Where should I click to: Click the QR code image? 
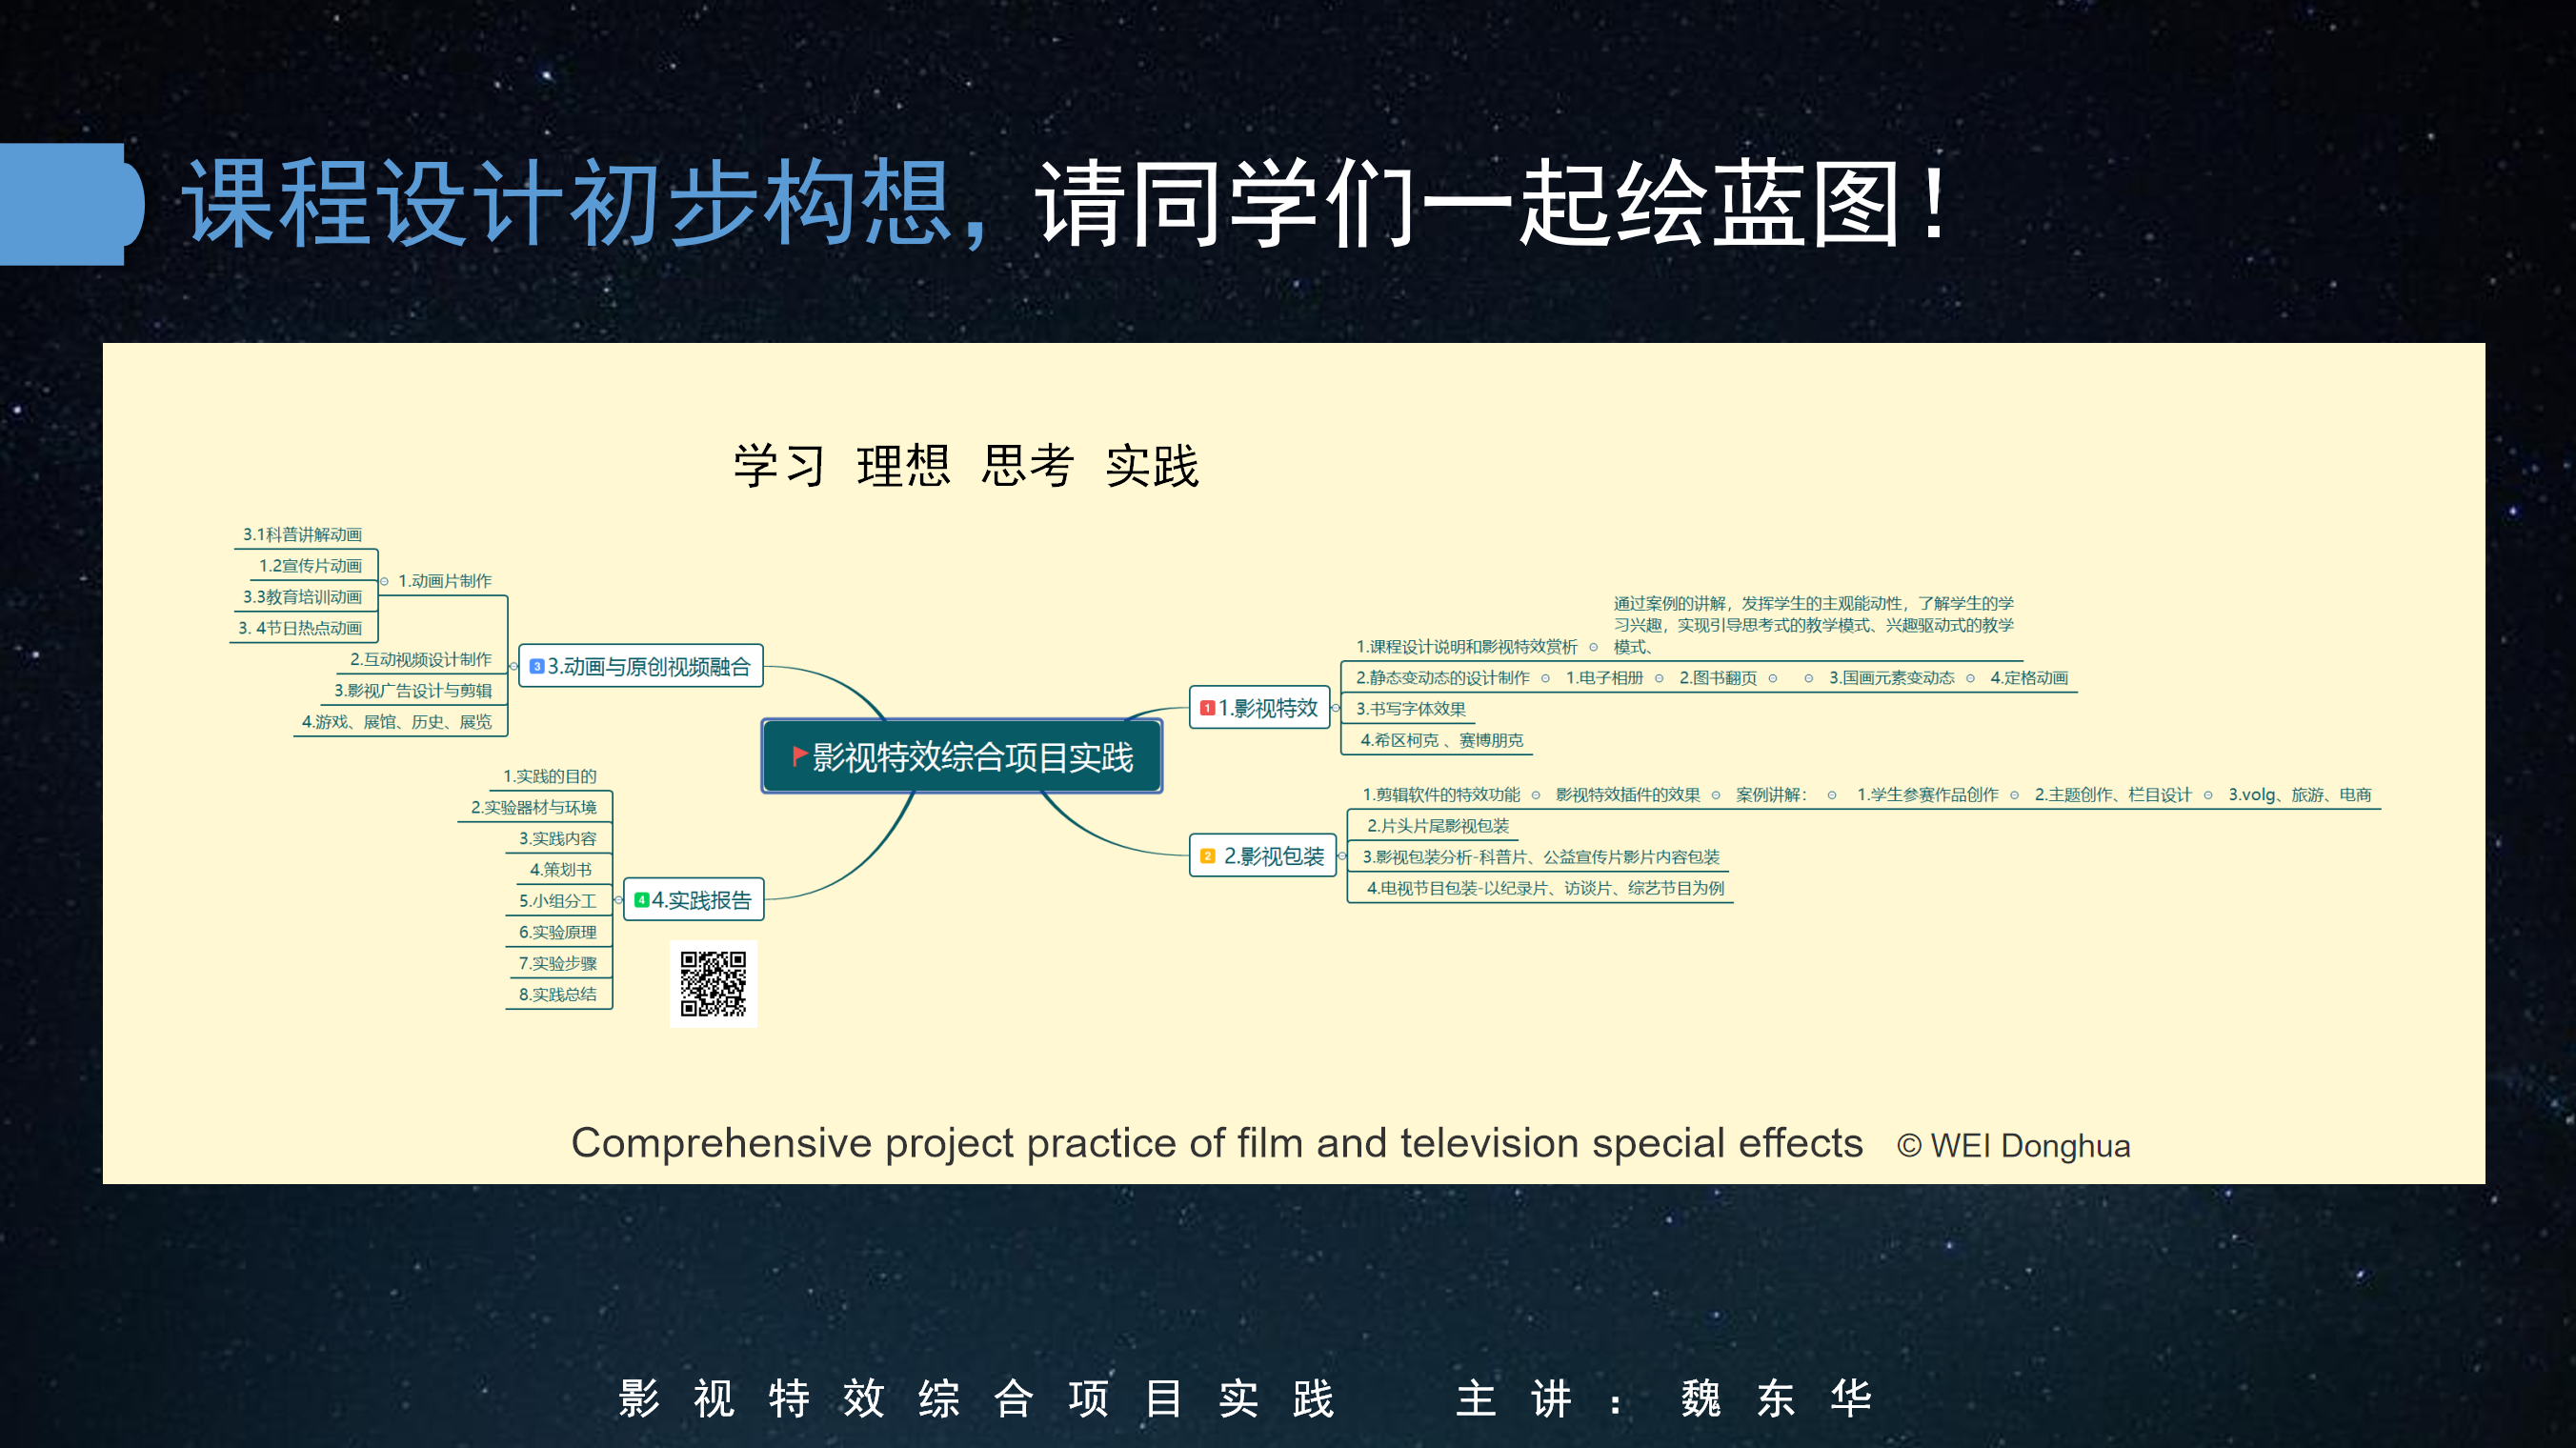point(713,984)
